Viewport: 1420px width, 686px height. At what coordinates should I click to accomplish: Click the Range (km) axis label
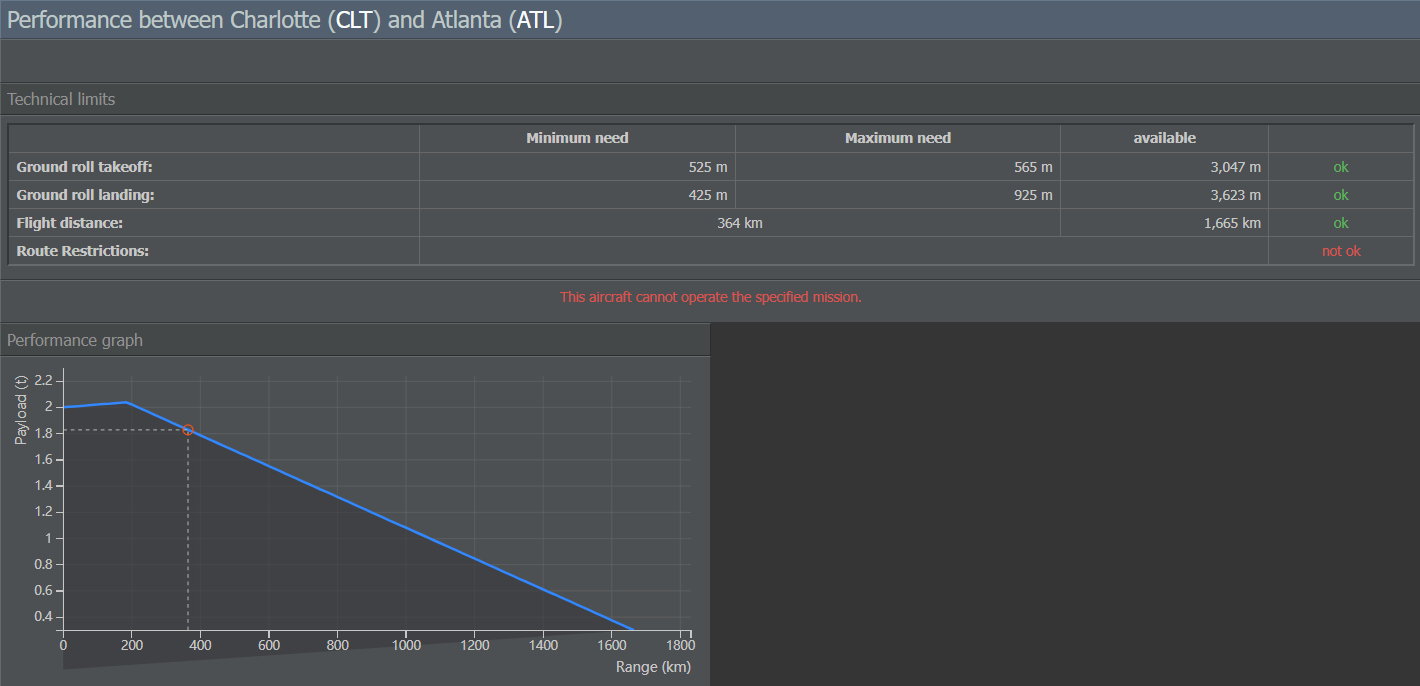653,667
